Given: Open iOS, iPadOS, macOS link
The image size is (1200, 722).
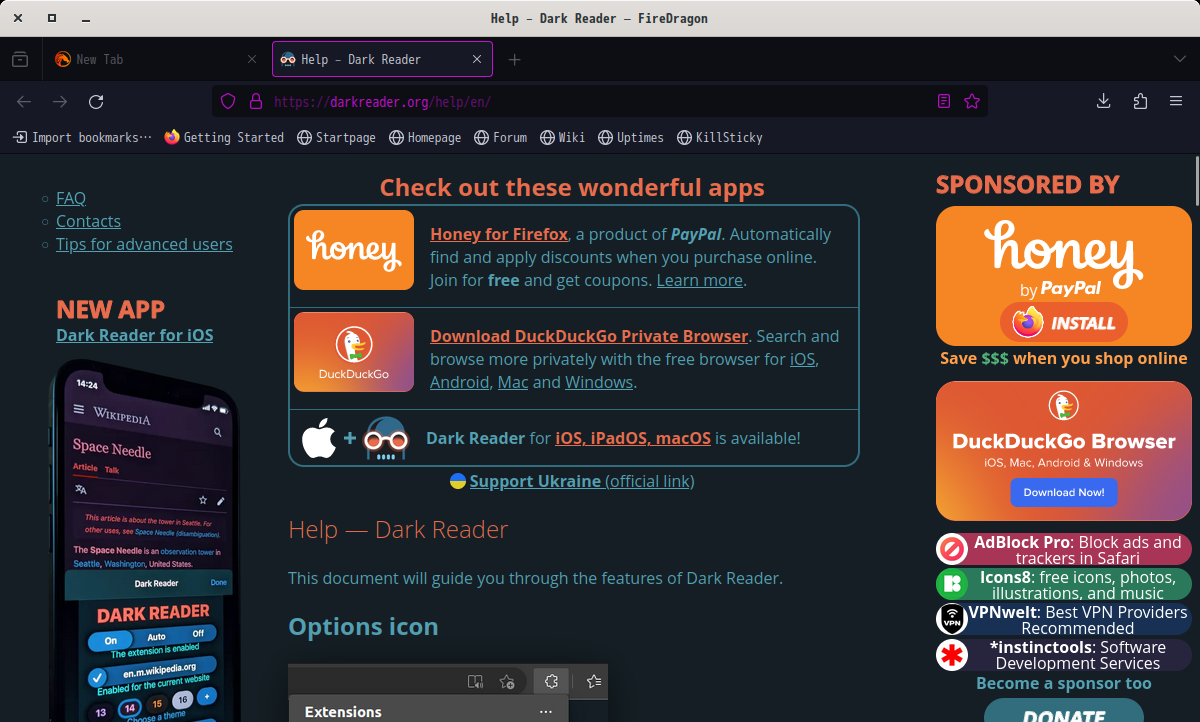Looking at the screenshot, I should [x=633, y=438].
